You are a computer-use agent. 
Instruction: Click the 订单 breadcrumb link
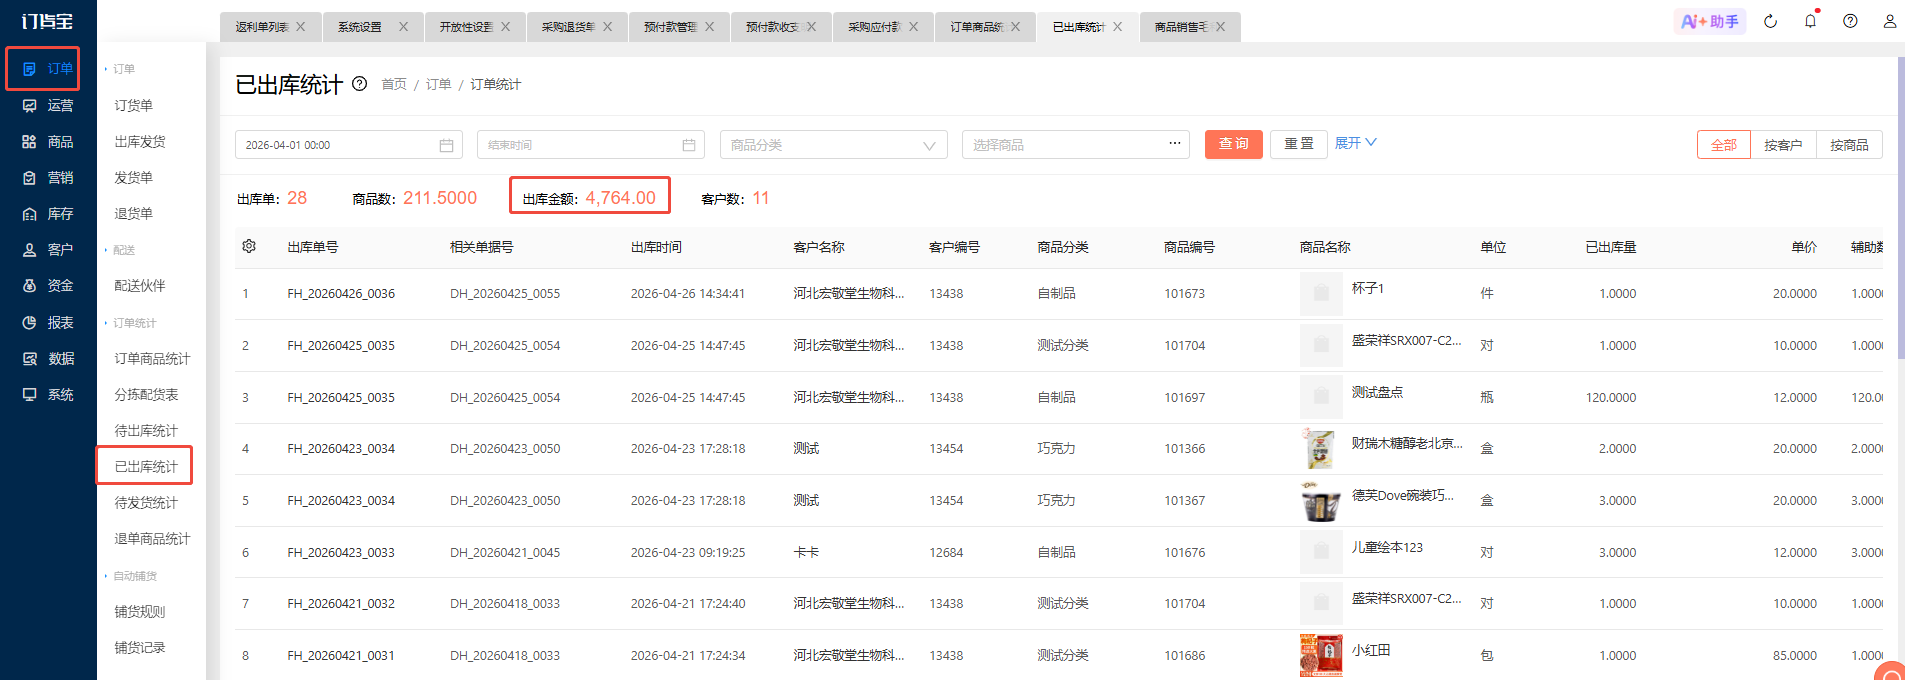438,84
